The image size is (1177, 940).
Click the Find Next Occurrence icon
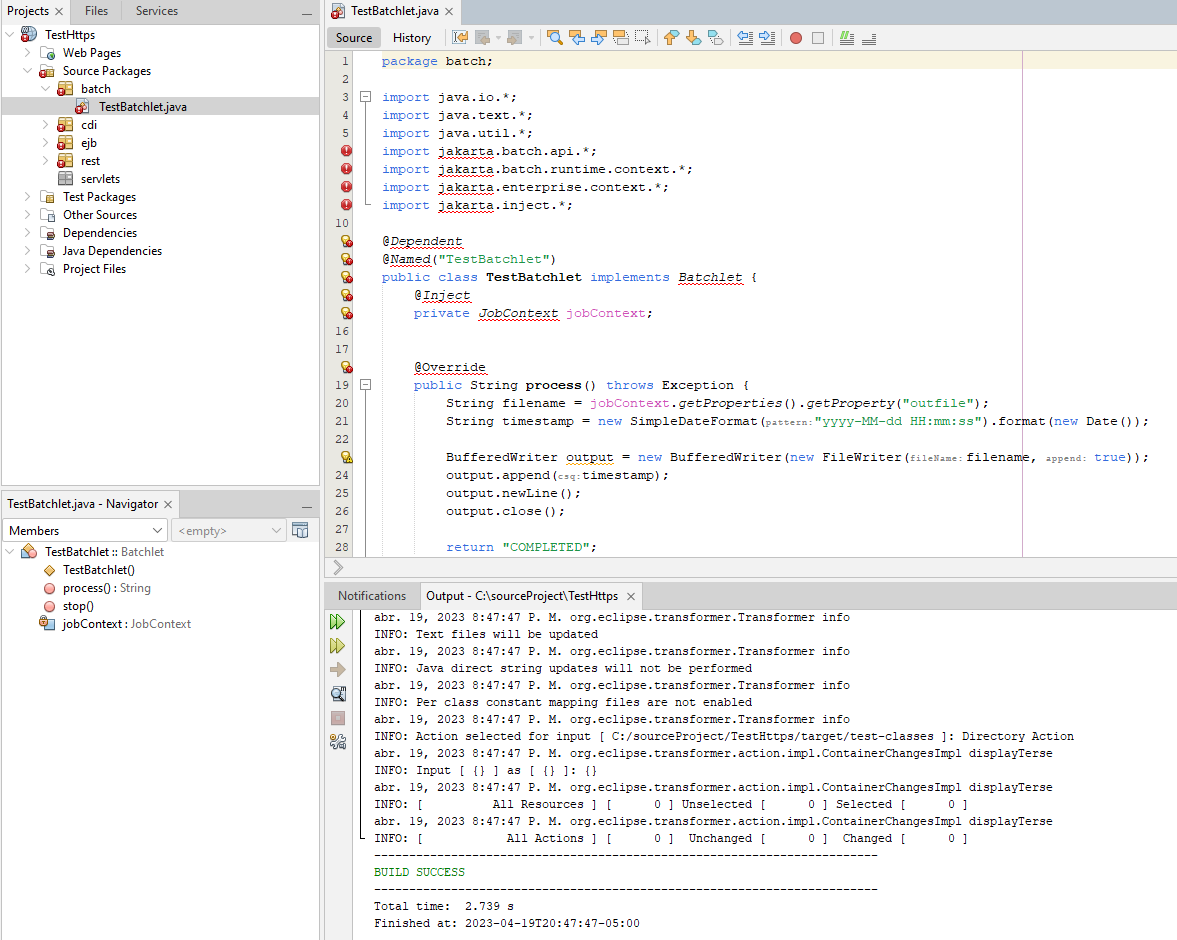tap(599, 38)
